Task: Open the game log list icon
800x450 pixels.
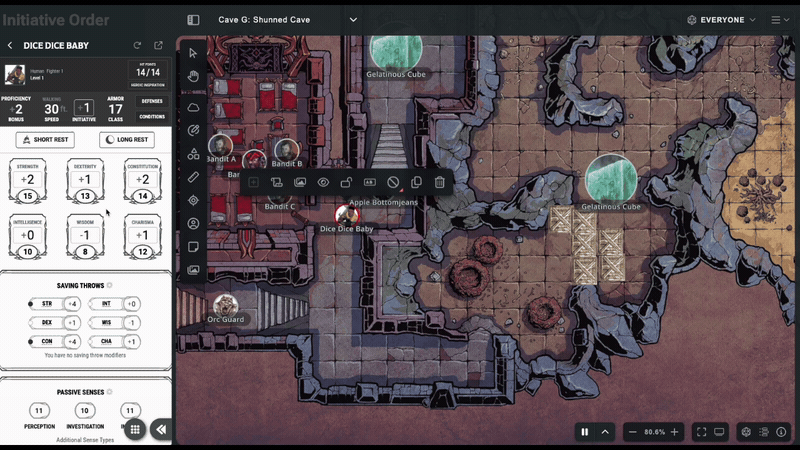Action: [764, 432]
